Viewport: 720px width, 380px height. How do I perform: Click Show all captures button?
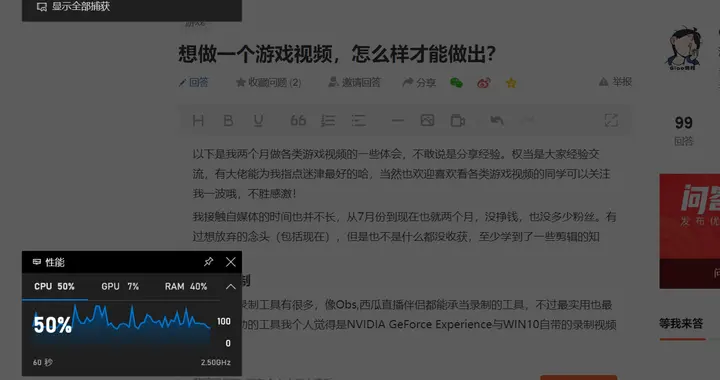point(73,6)
